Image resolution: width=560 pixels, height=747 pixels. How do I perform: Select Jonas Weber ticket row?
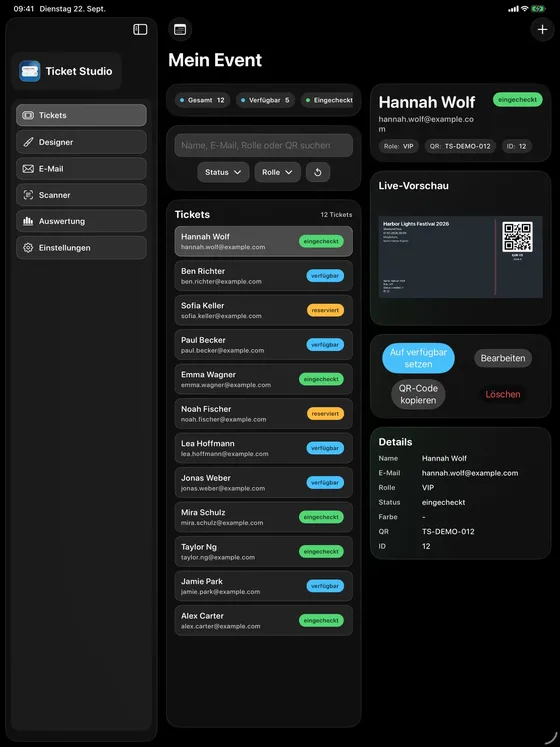[x=264, y=483]
